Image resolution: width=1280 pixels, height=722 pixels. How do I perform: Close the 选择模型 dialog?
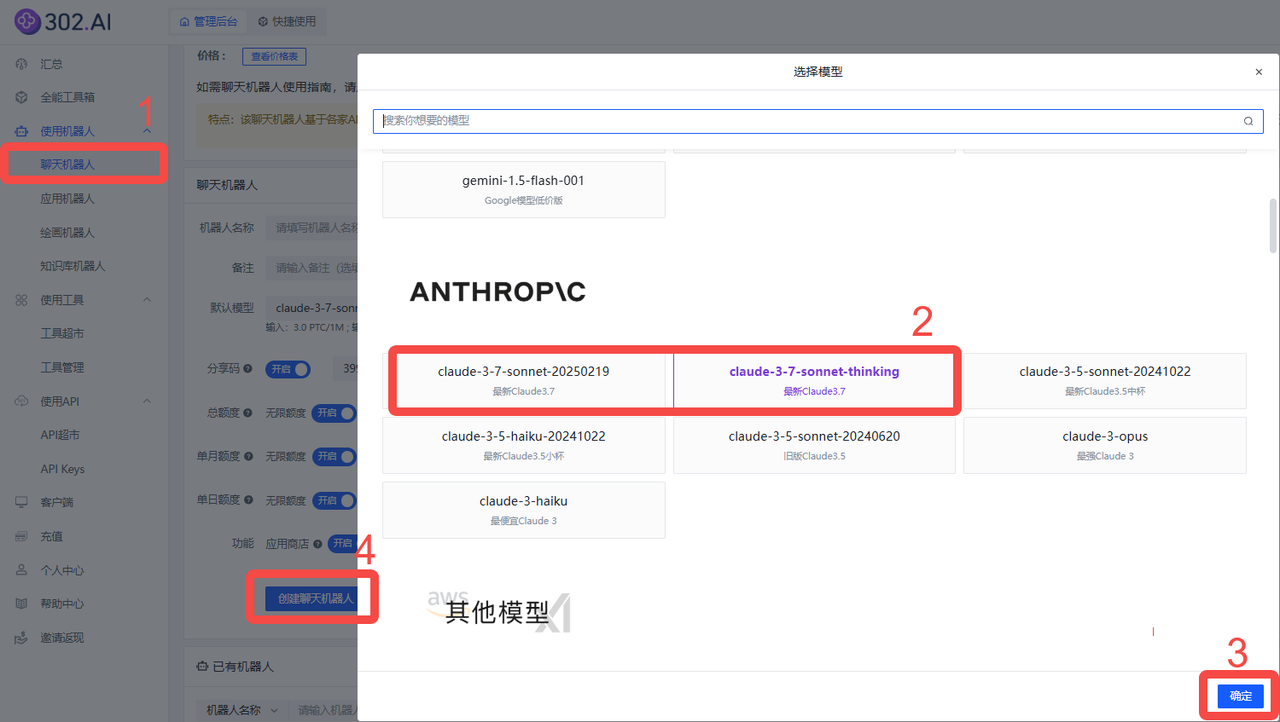pyautogui.click(x=1259, y=72)
